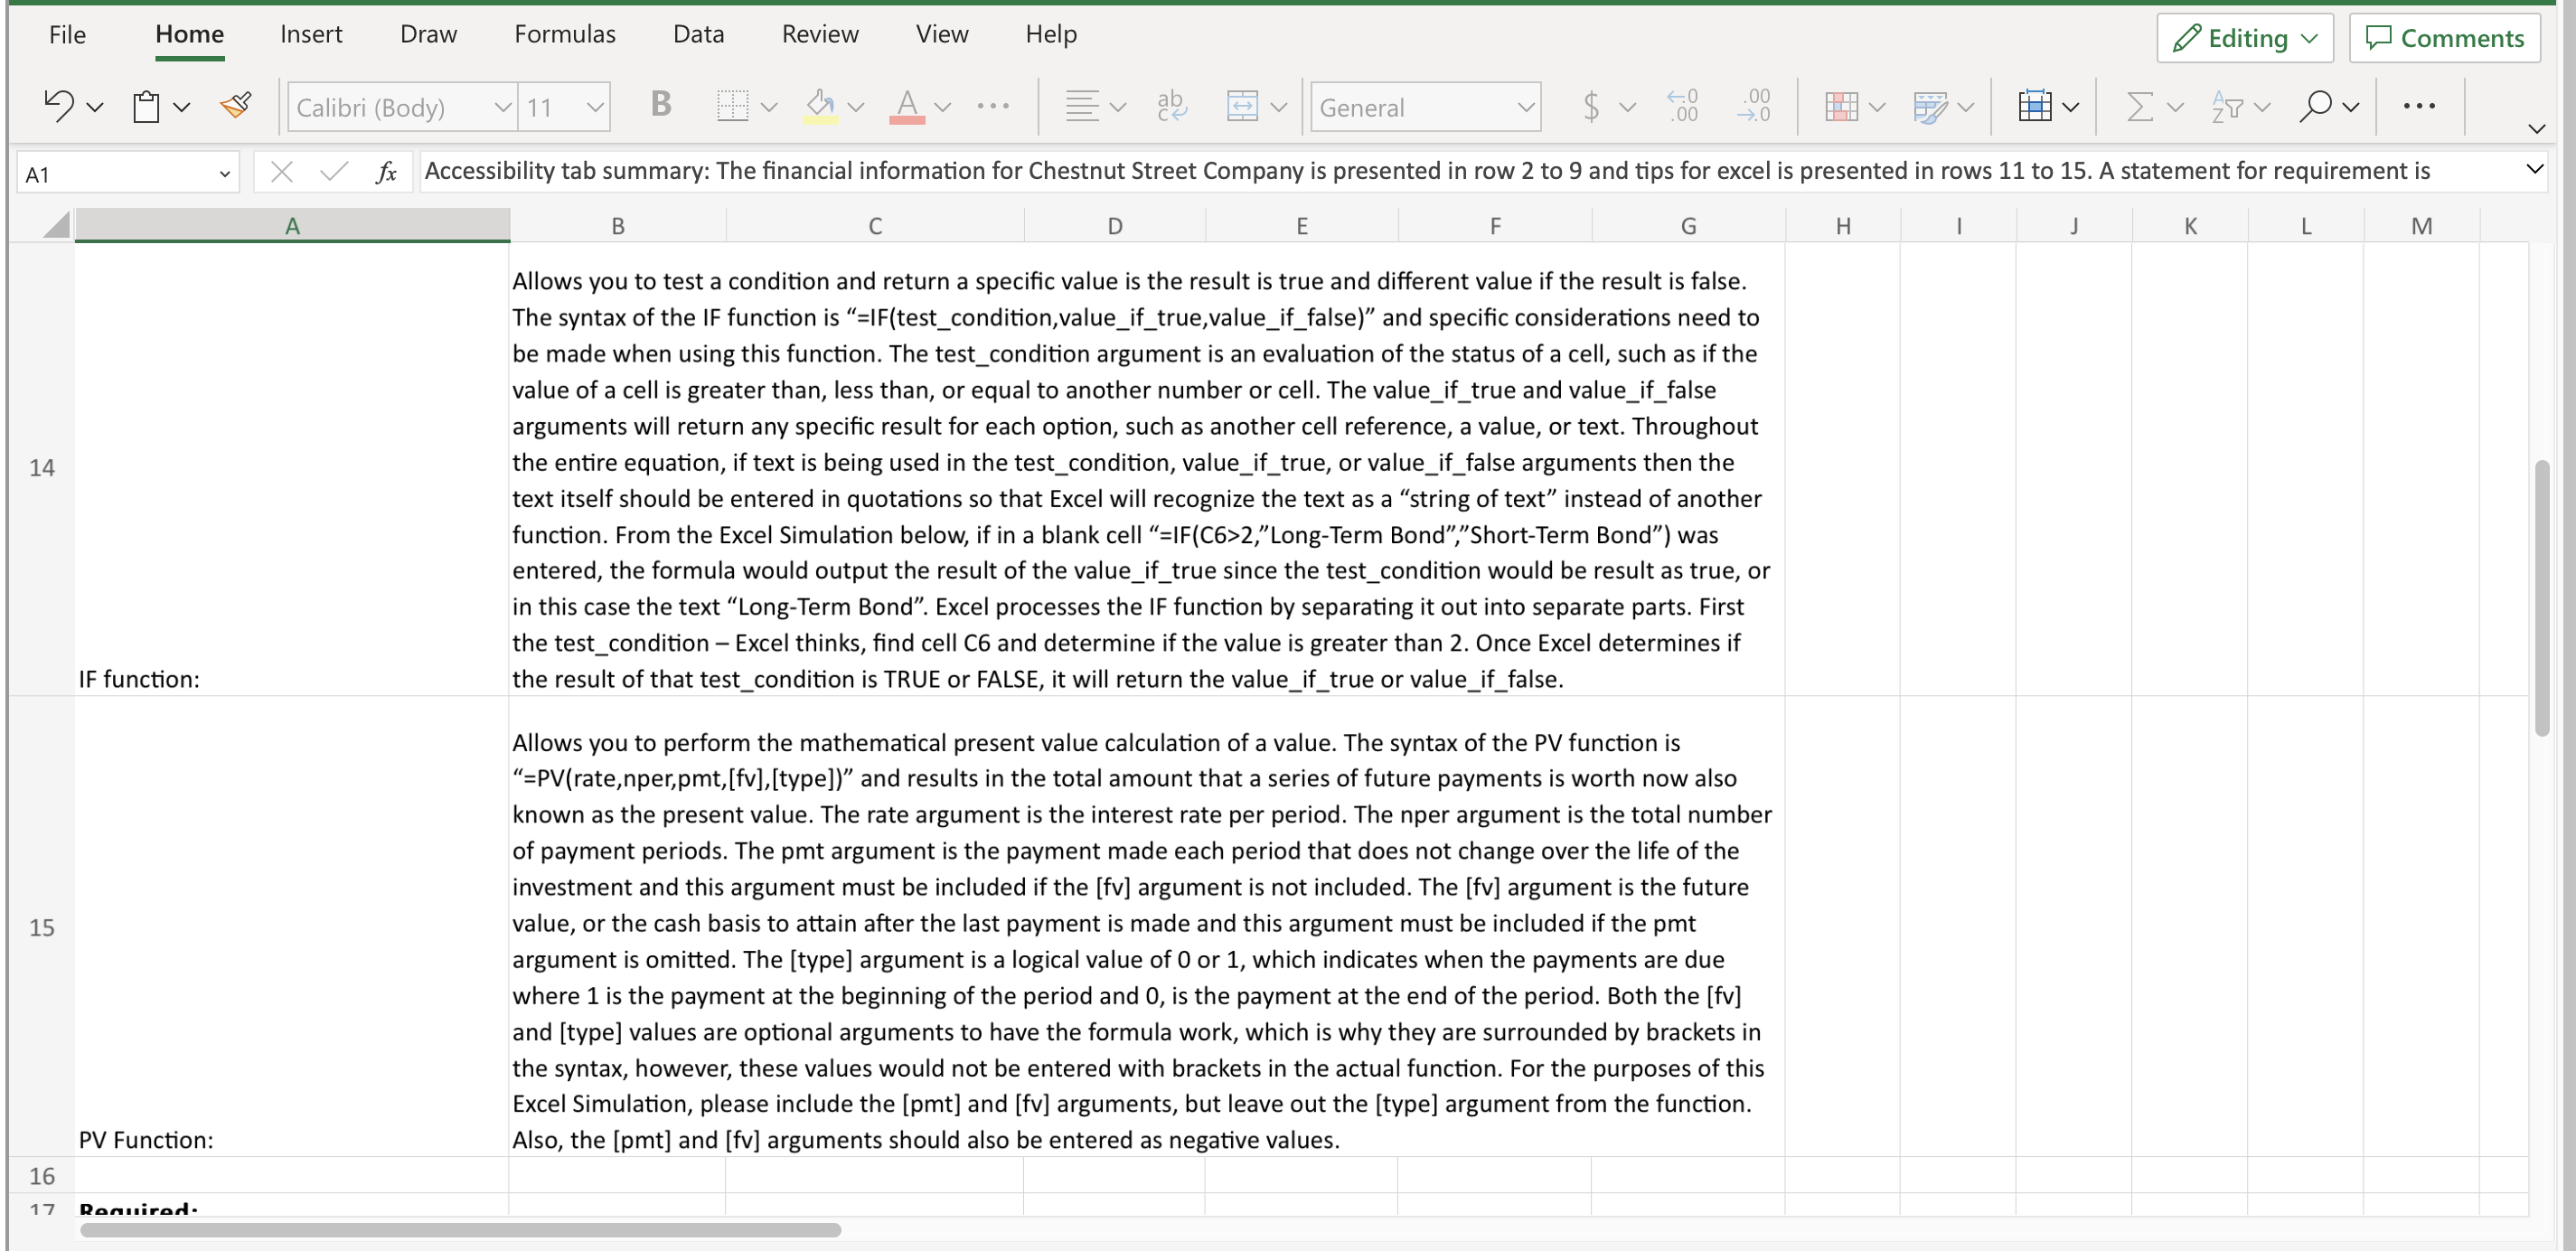Switch to the Formulas tab
Viewport: 2576px width, 1251px height.
pos(565,34)
